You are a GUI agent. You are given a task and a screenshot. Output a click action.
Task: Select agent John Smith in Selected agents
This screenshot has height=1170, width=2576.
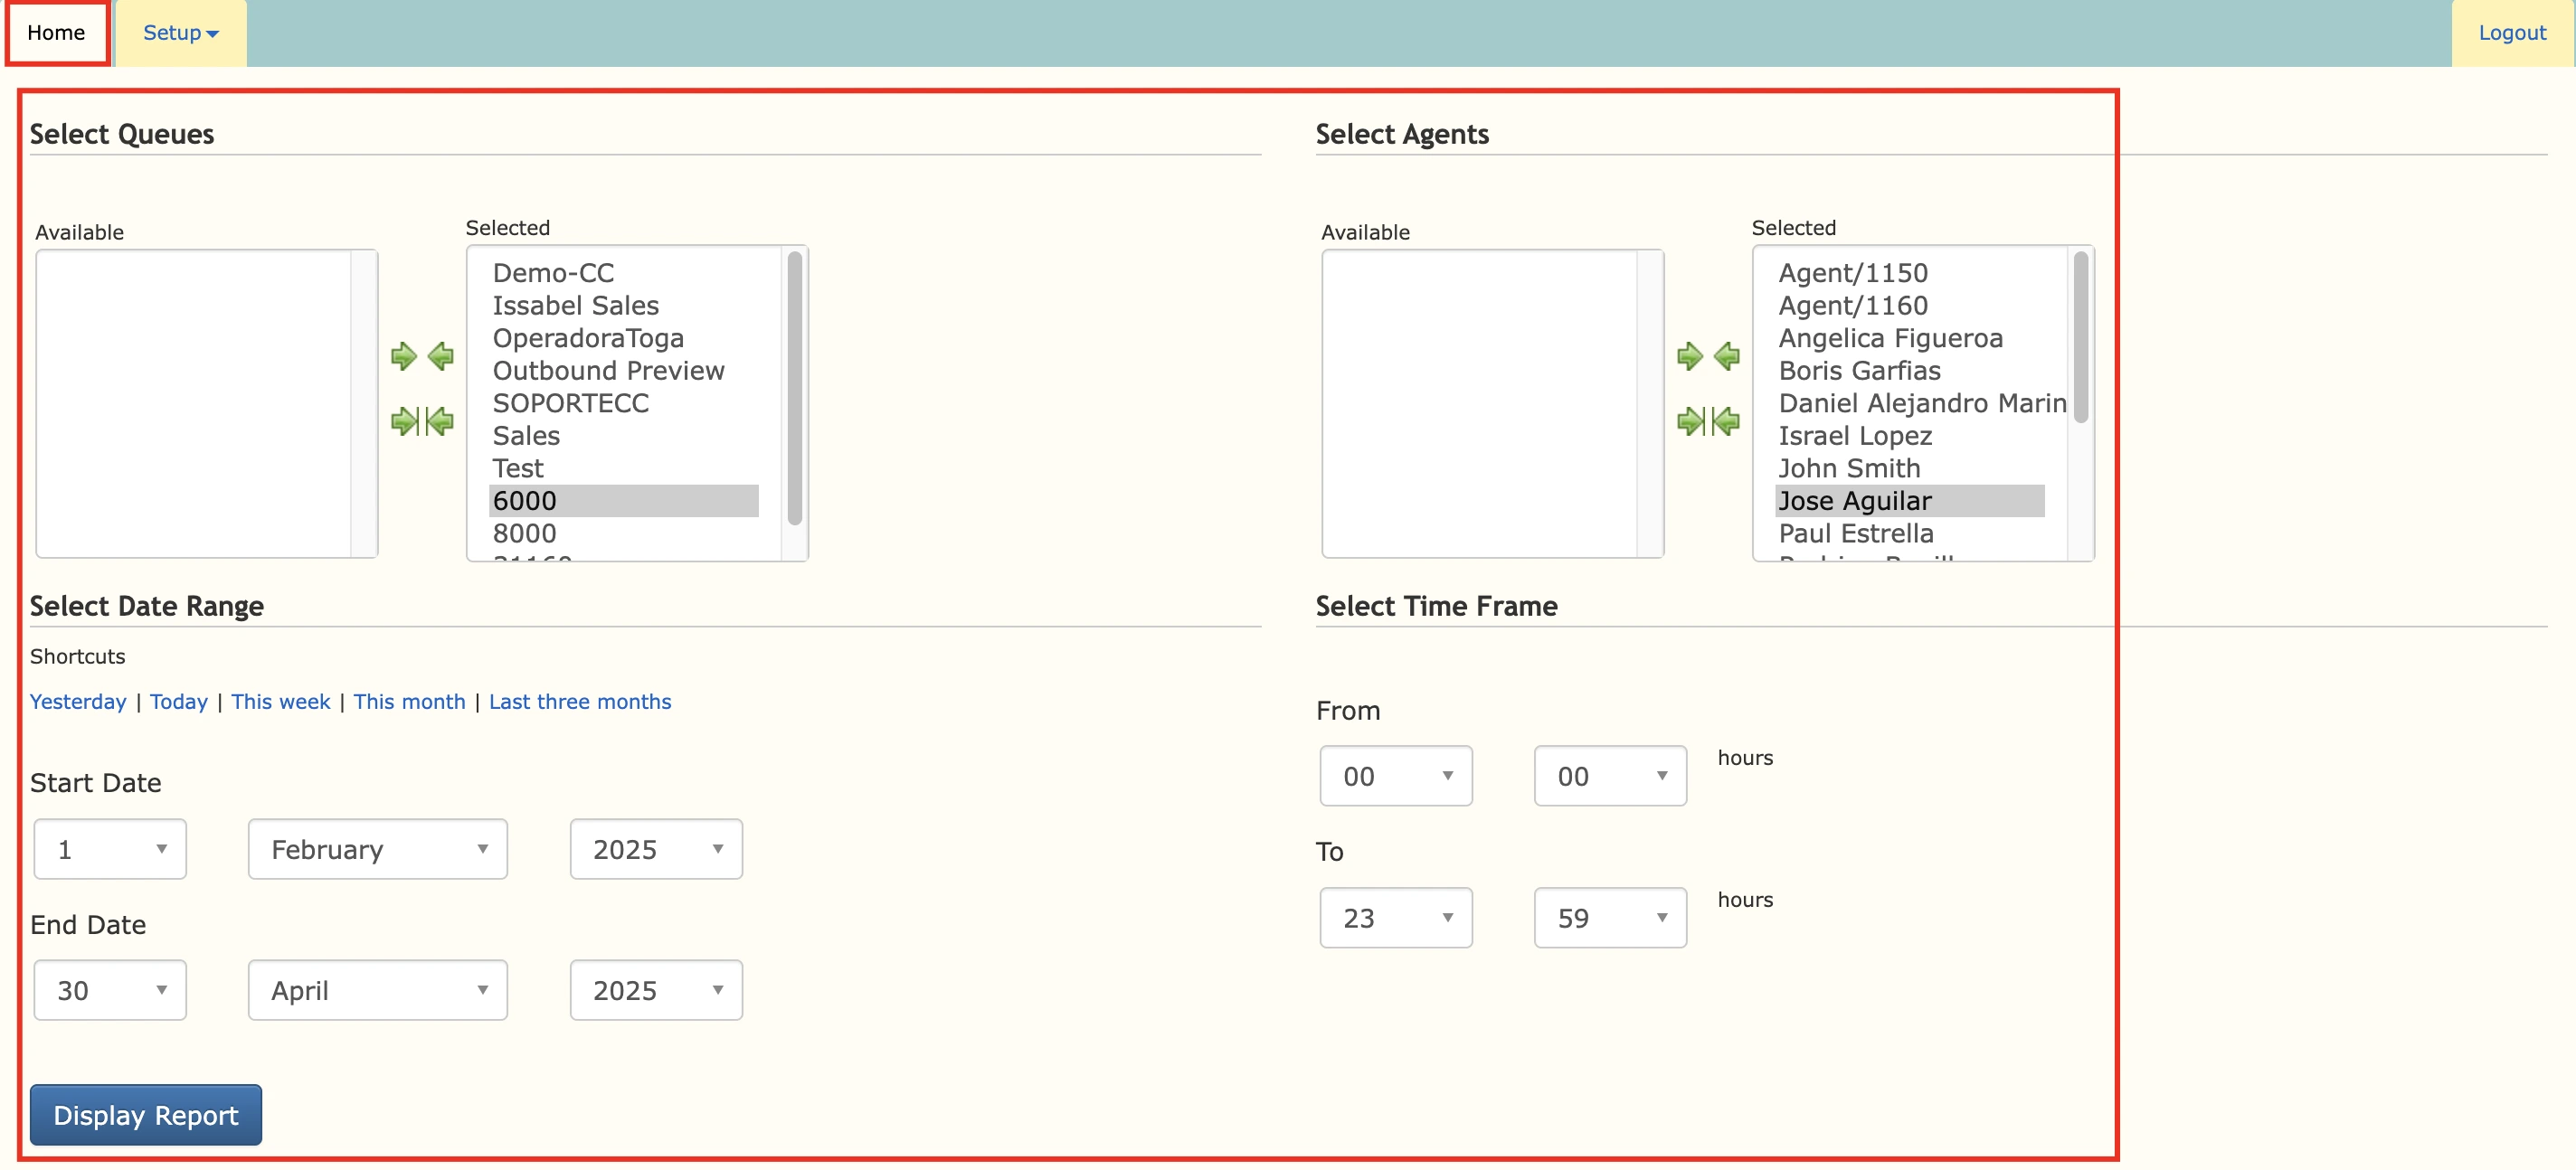pos(1849,468)
